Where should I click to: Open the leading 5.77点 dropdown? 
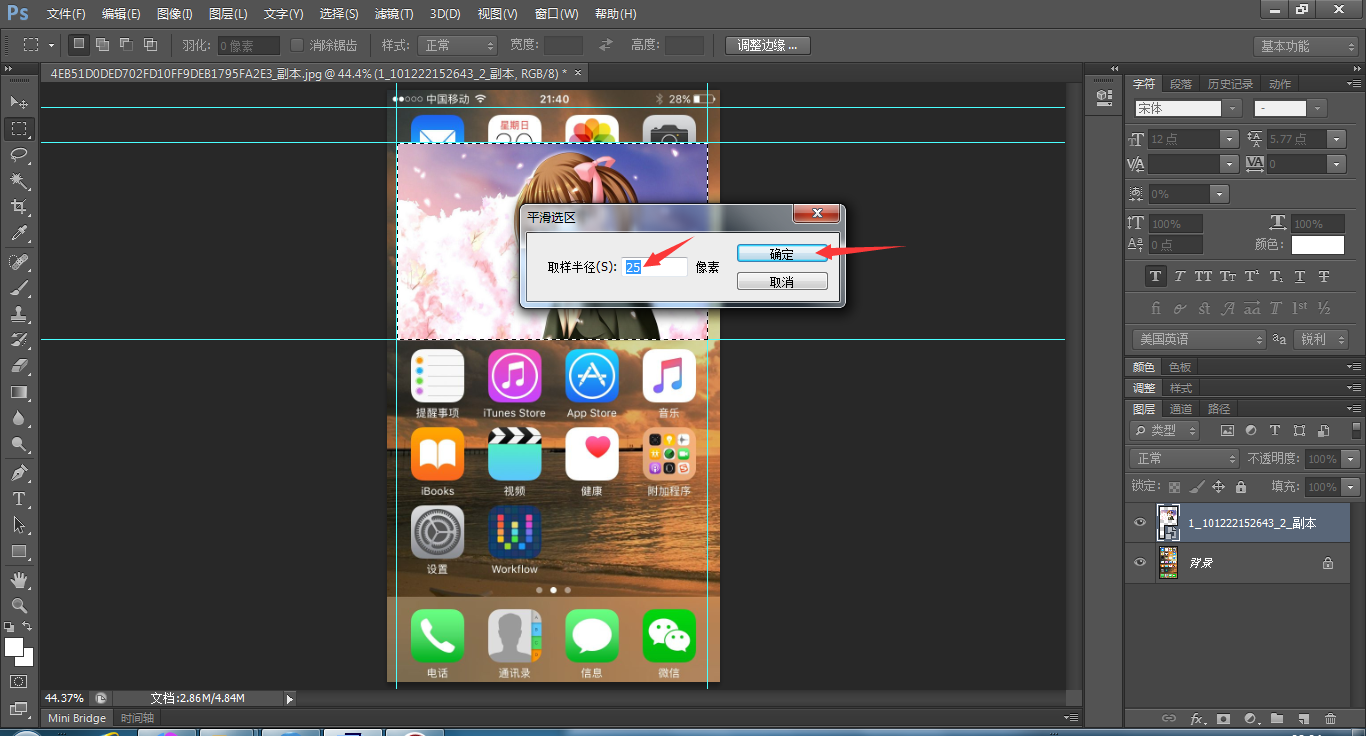1337,139
